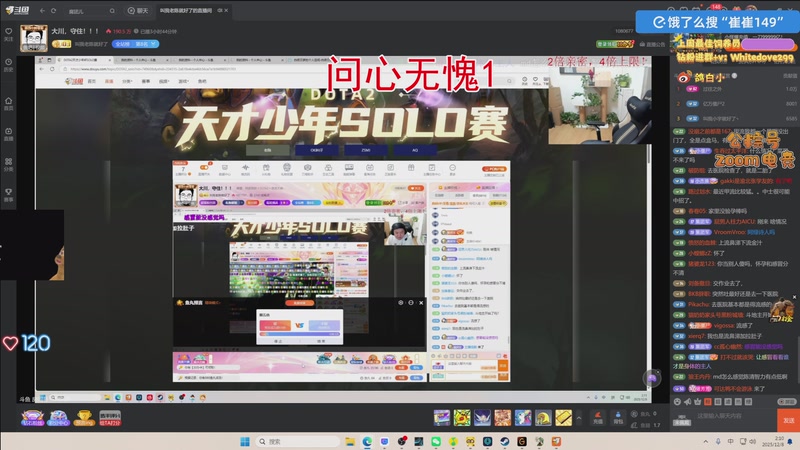The height and width of the screenshot is (450, 800).
Task: Click the "VroomVroom" chat message username
Action: [x=729, y=232]
